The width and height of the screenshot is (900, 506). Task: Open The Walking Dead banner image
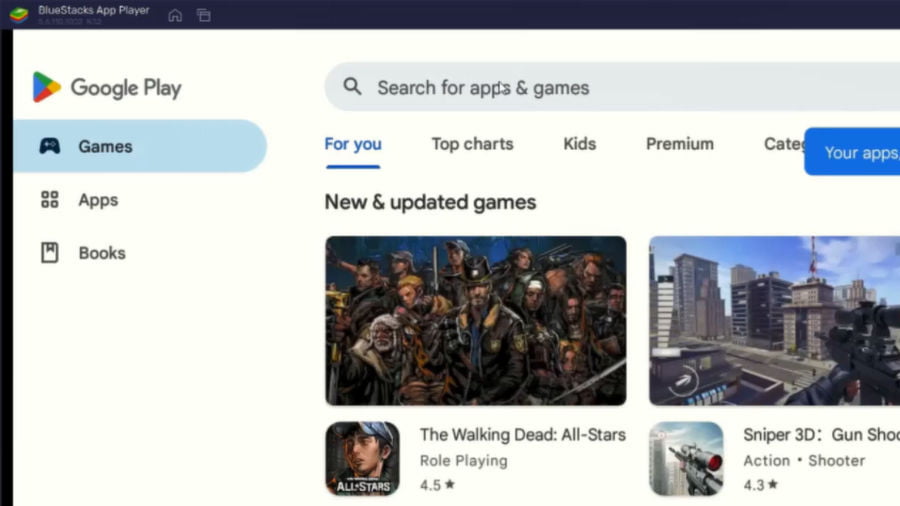(x=476, y=321)
